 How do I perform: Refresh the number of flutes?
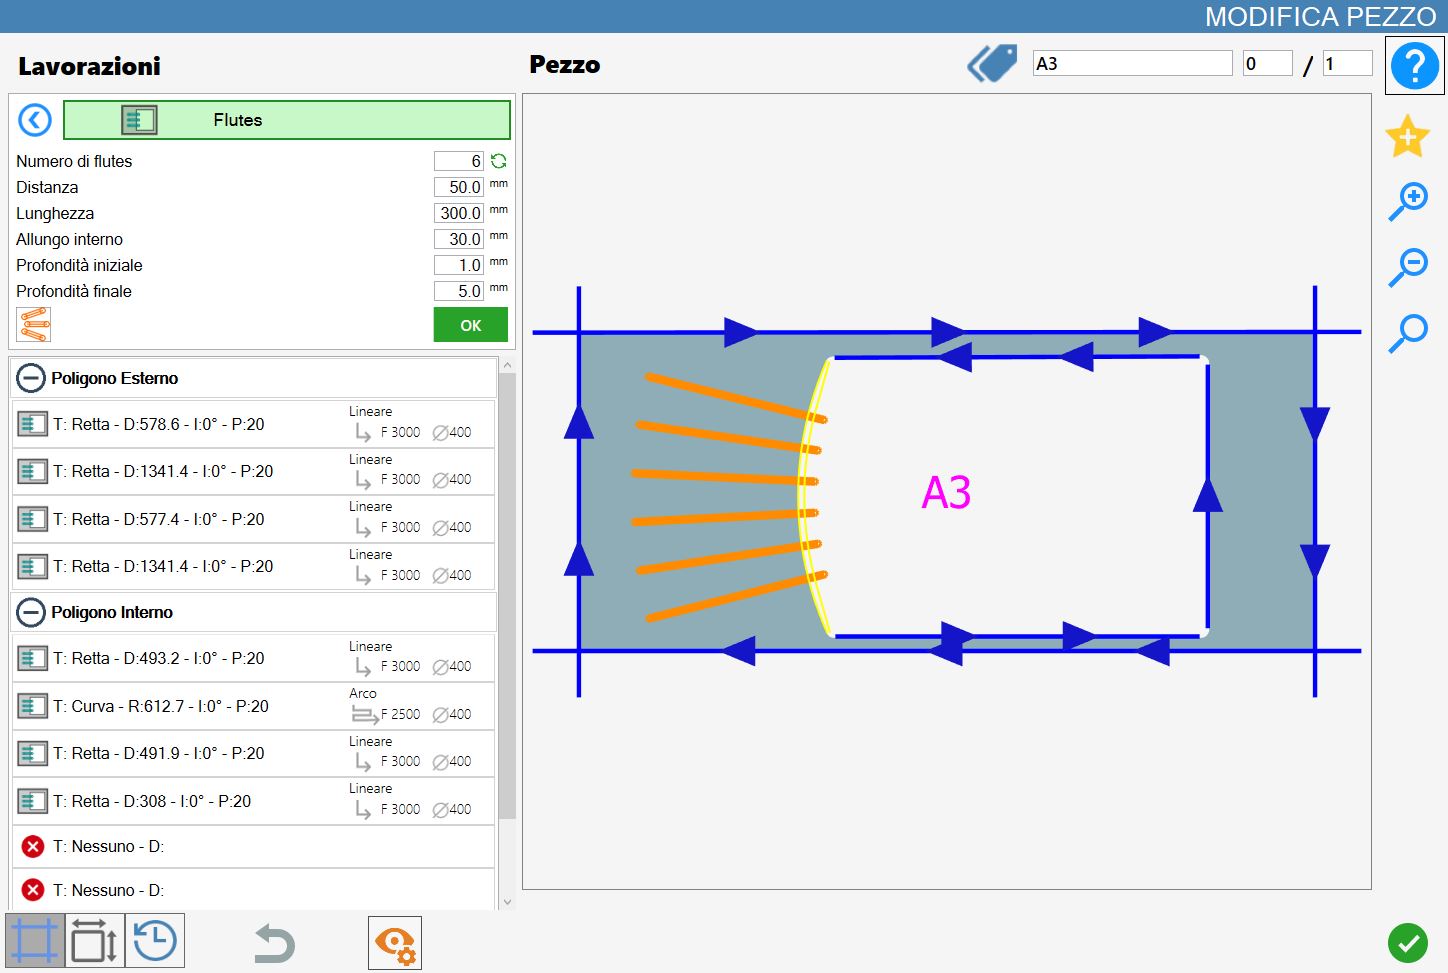click(498, 161)
